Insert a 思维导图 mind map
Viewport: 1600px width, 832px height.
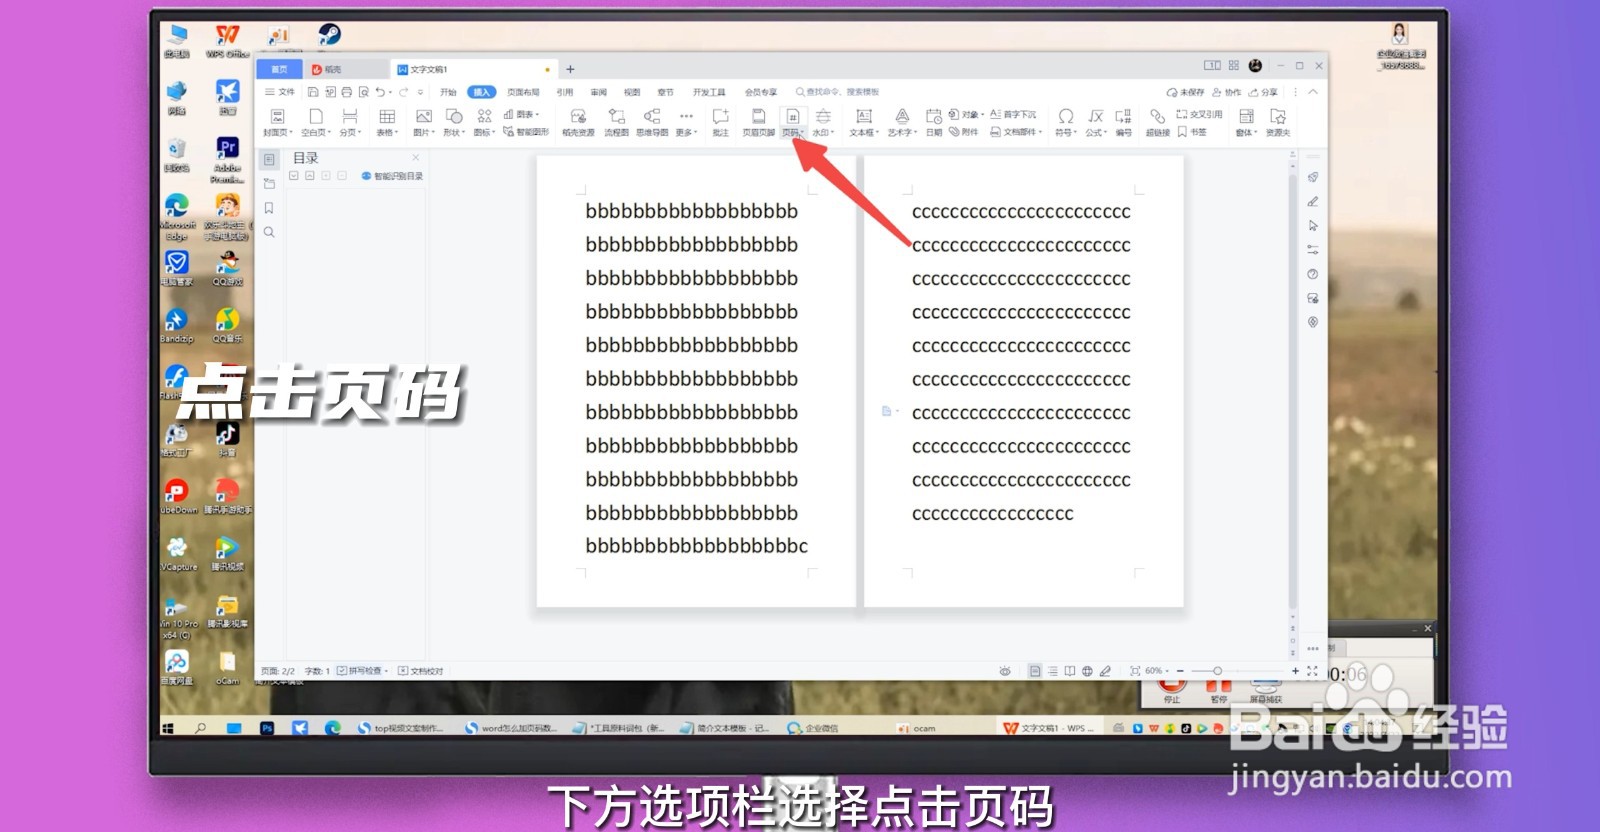tap(652, 122)
